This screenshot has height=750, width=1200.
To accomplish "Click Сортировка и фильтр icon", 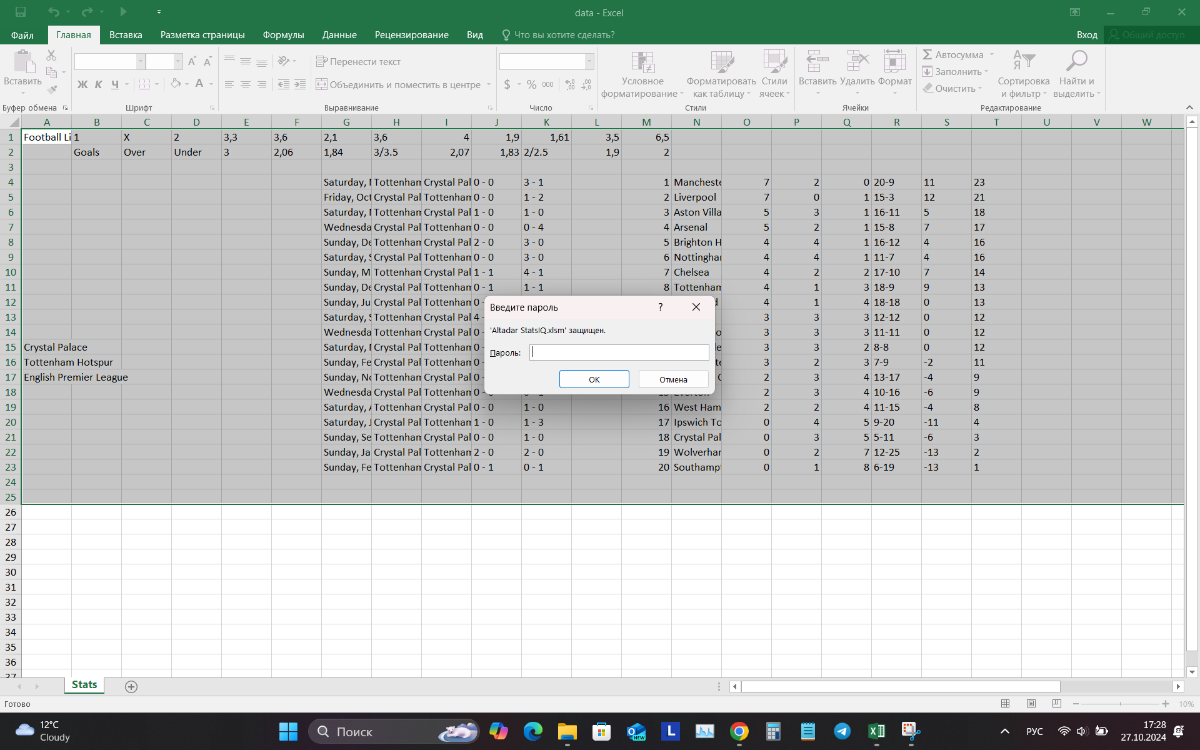I will tap(1024, 60).
